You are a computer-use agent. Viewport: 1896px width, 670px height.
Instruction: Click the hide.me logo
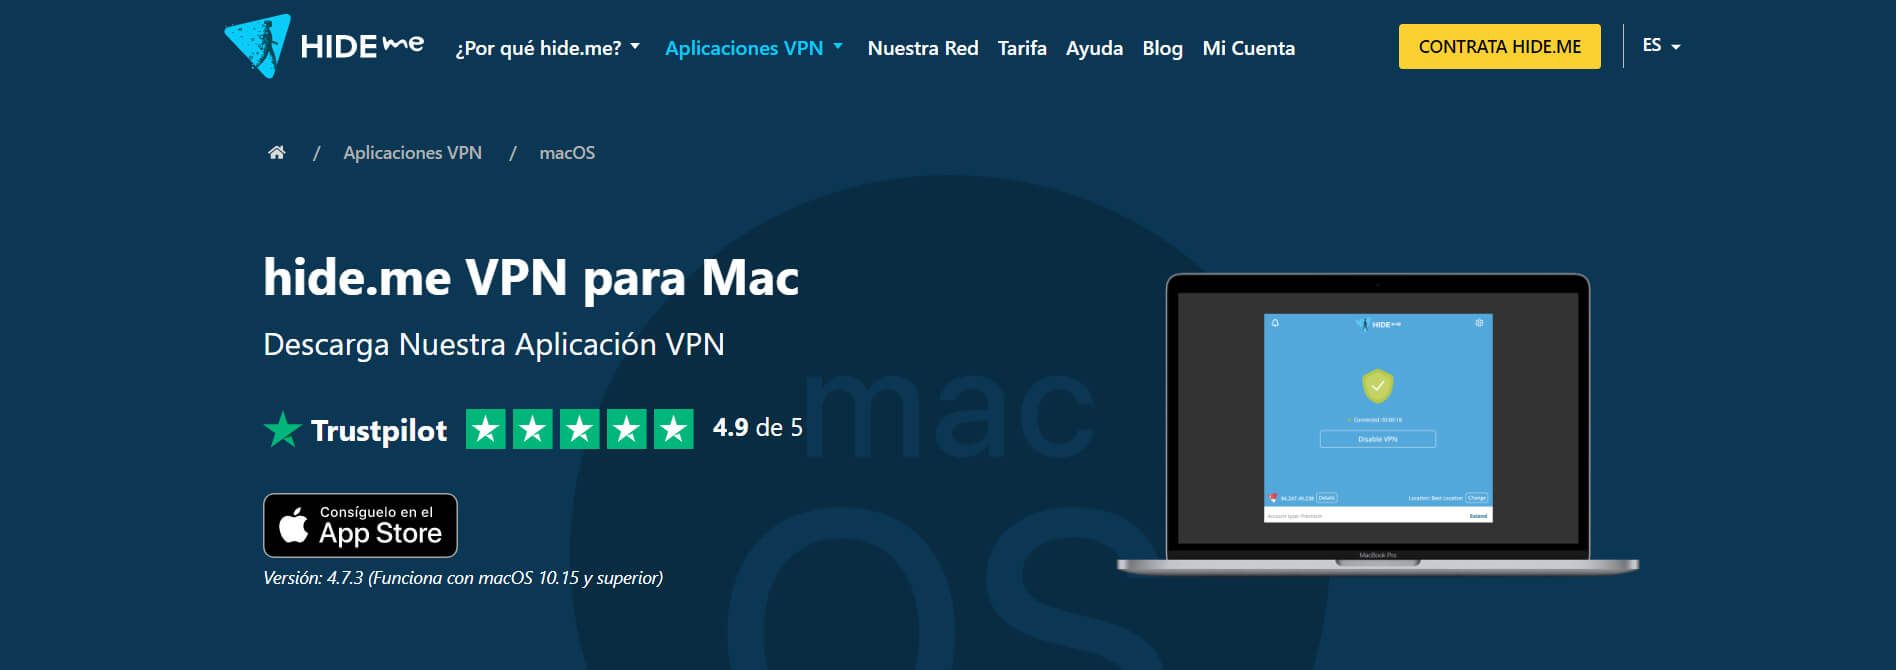pos(324,46)
